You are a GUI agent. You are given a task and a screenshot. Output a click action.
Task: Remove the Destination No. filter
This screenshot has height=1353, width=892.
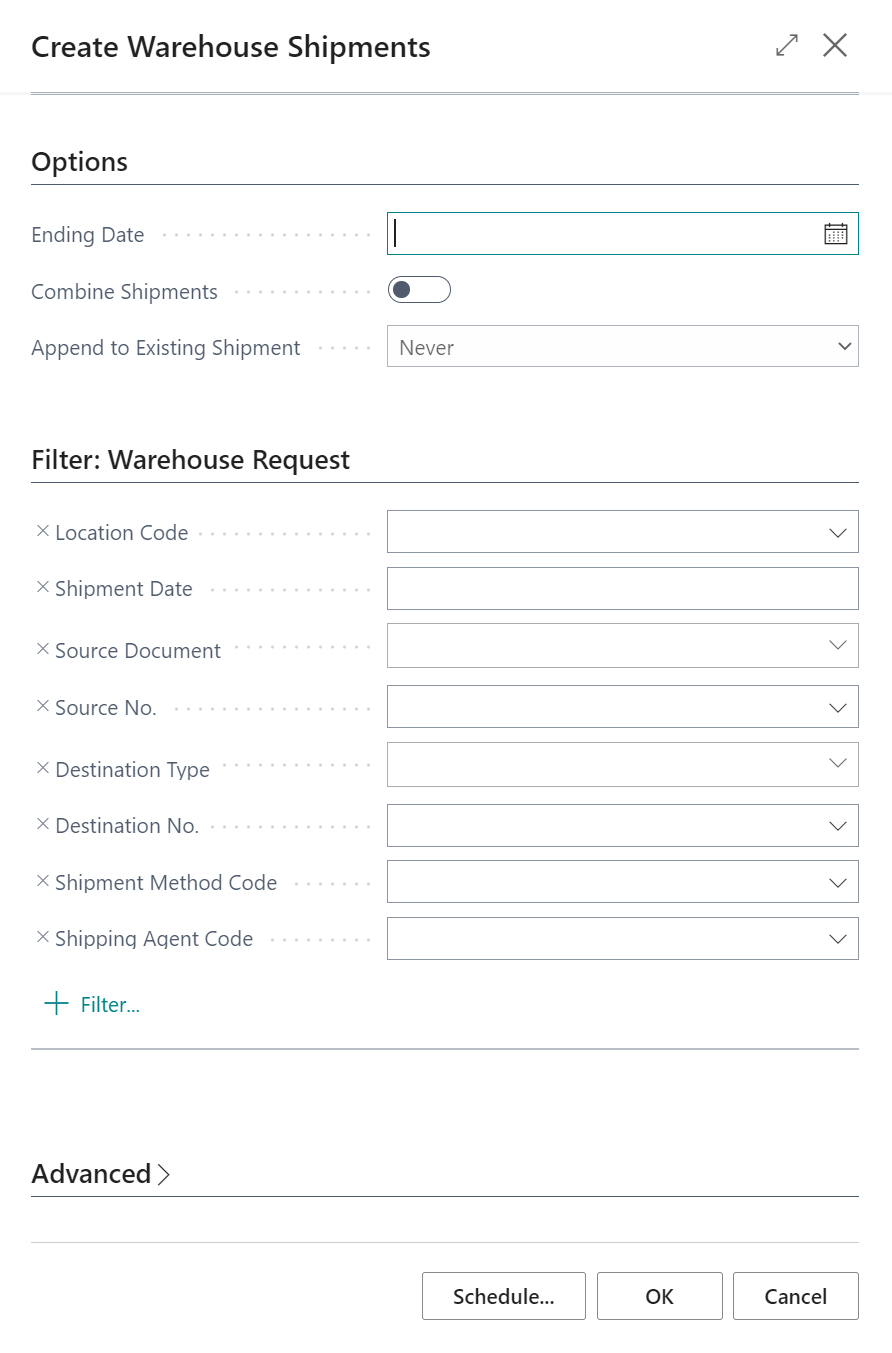(42, 824)
